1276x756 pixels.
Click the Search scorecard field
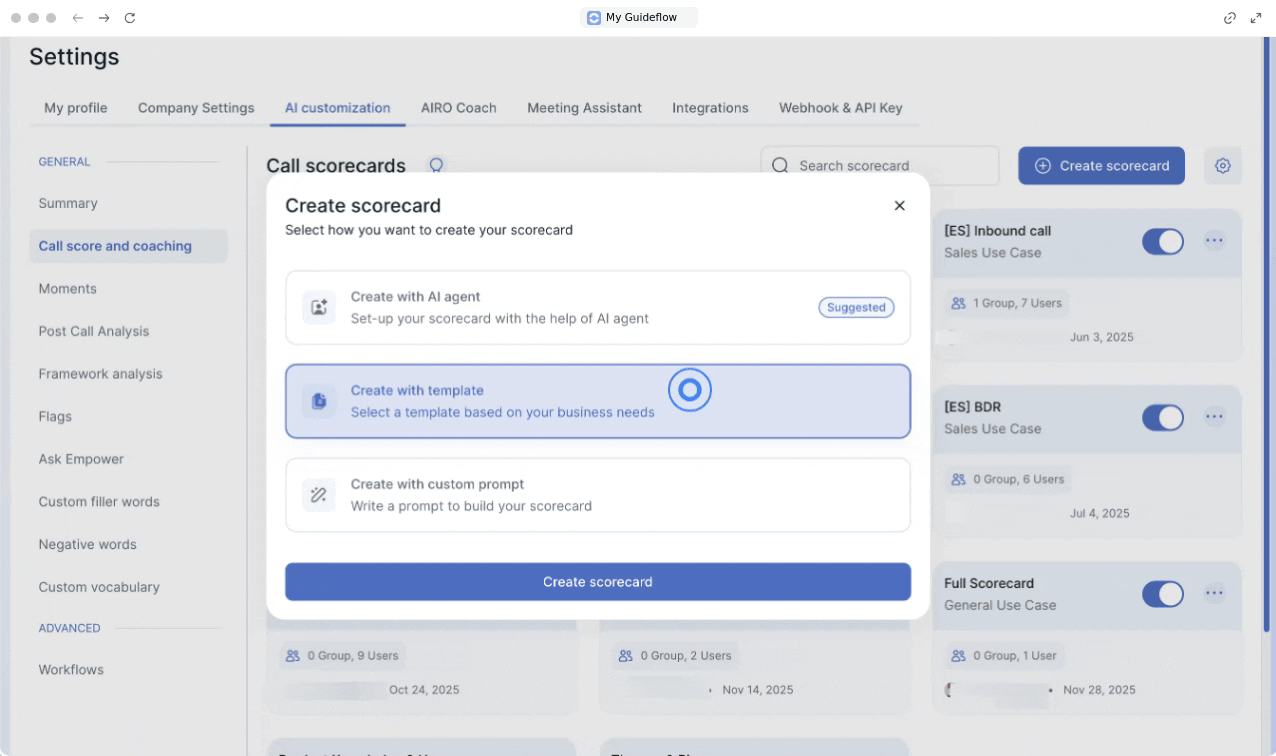click(890, 166)
